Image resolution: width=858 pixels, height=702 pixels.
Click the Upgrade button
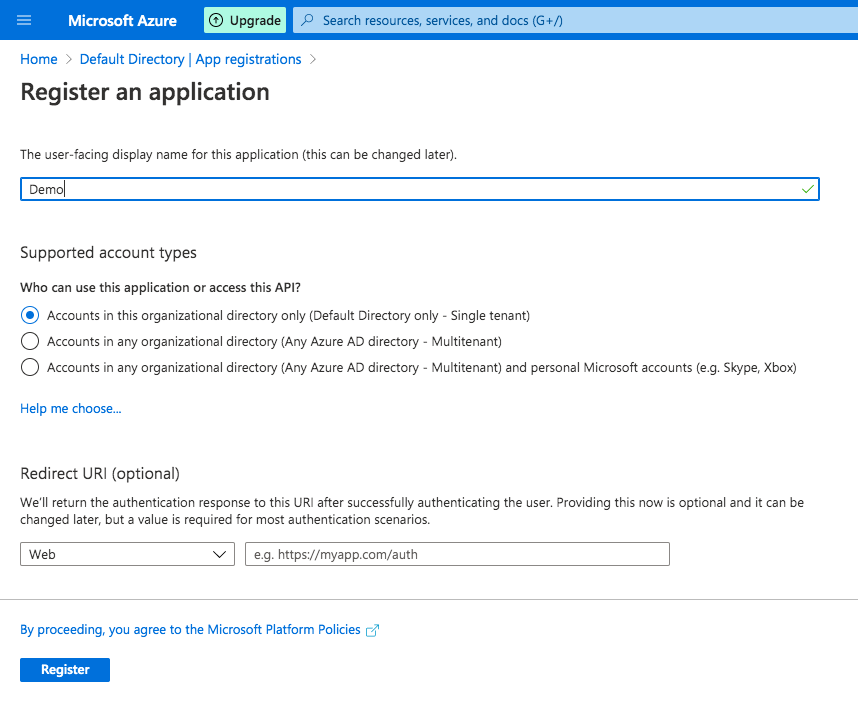tap(245, 20)
